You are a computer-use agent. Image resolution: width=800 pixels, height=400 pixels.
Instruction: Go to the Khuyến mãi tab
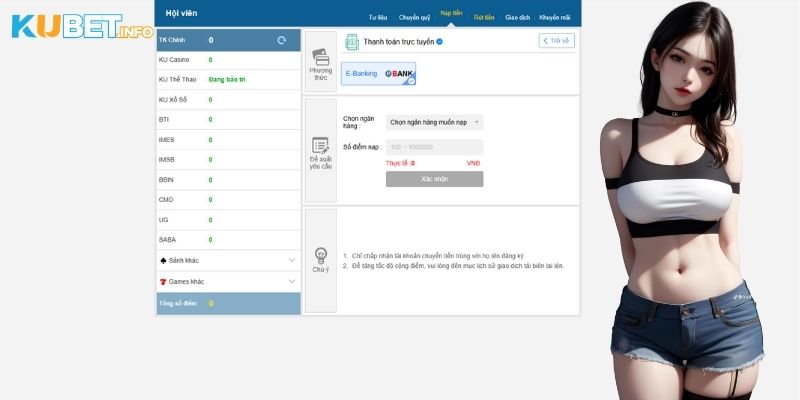(554, 18)
